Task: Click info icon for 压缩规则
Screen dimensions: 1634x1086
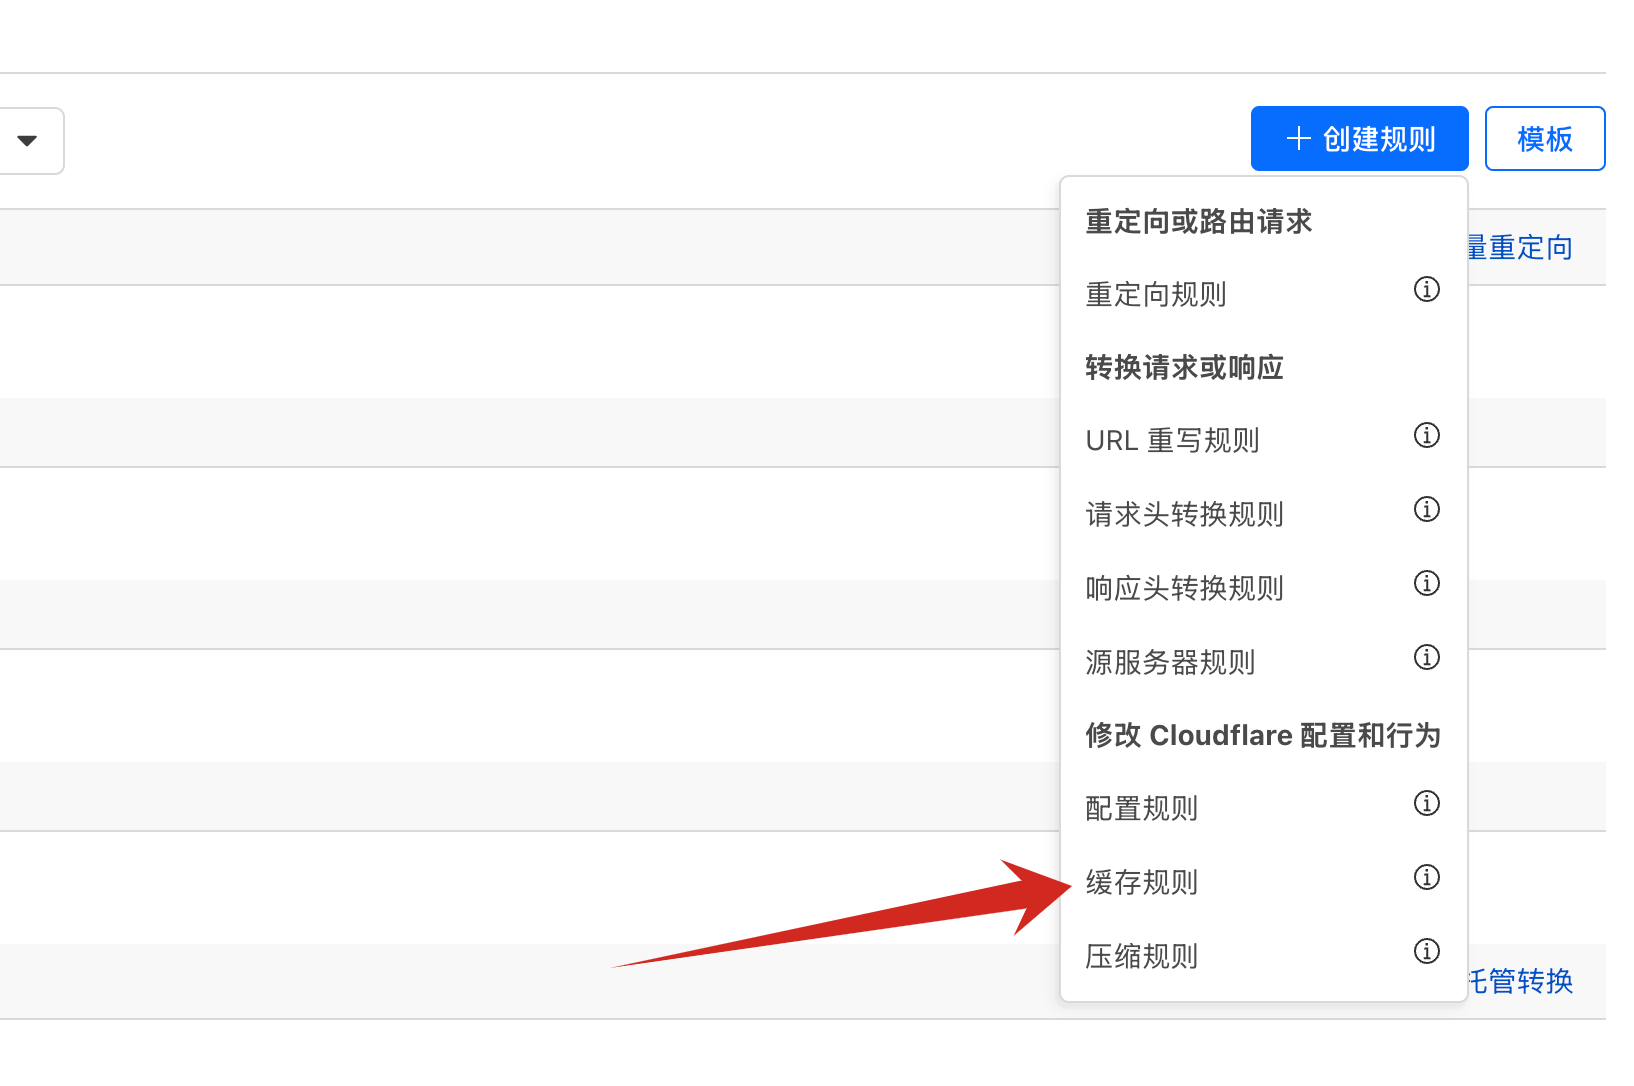Action: [1426, 952]
